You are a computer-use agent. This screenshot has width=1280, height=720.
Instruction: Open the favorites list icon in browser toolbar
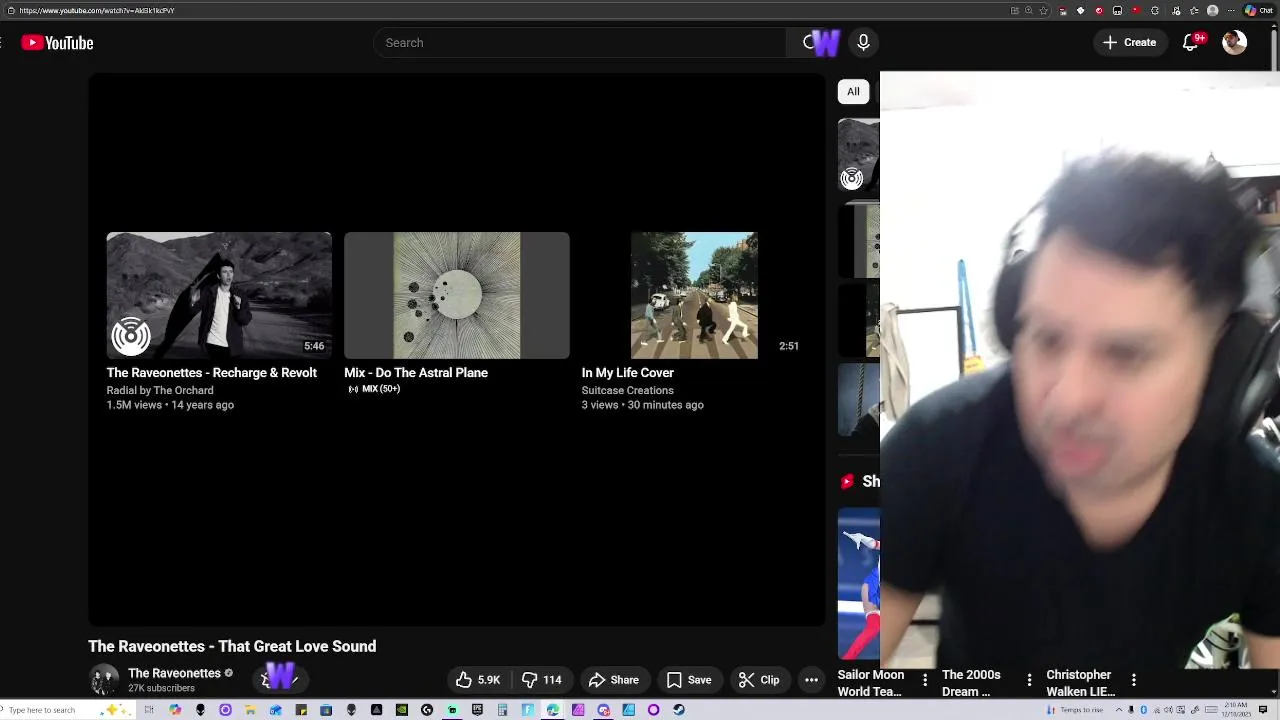(1194, 11)
